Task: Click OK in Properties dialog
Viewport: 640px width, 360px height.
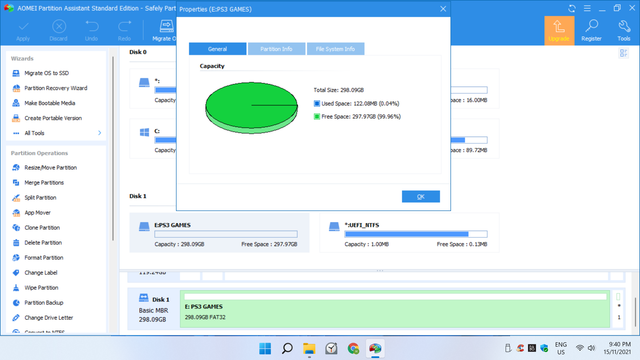Action: pos(421,197)
